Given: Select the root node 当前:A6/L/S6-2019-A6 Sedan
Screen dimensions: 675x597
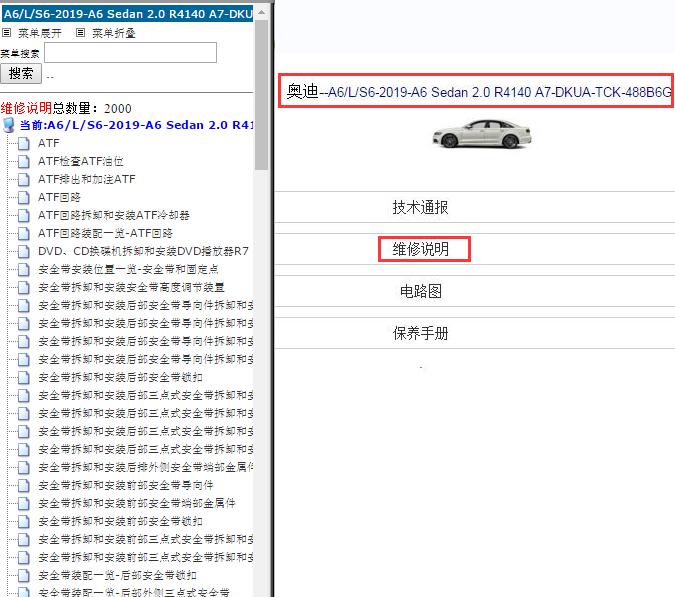Looking at the screenshot, I should (x=136, y=125).
